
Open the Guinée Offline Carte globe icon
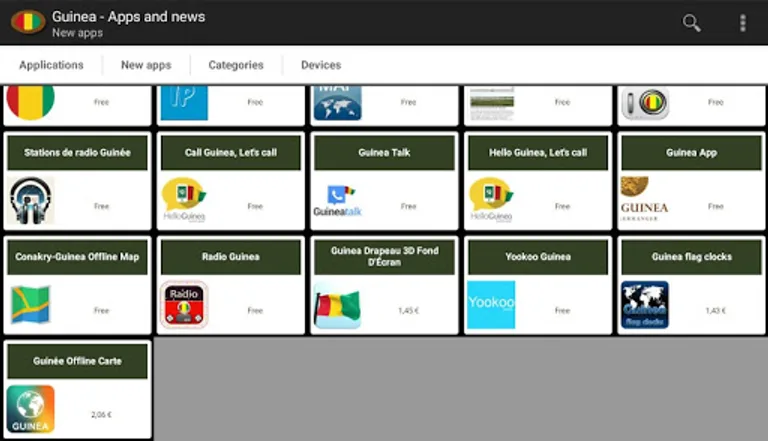click(30, 409)
